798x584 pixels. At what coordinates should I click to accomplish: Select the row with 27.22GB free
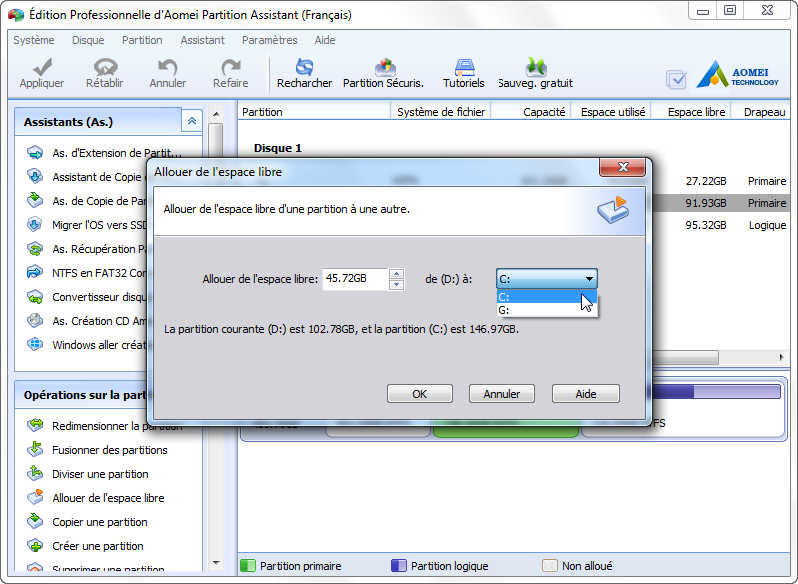pos(720,181)
